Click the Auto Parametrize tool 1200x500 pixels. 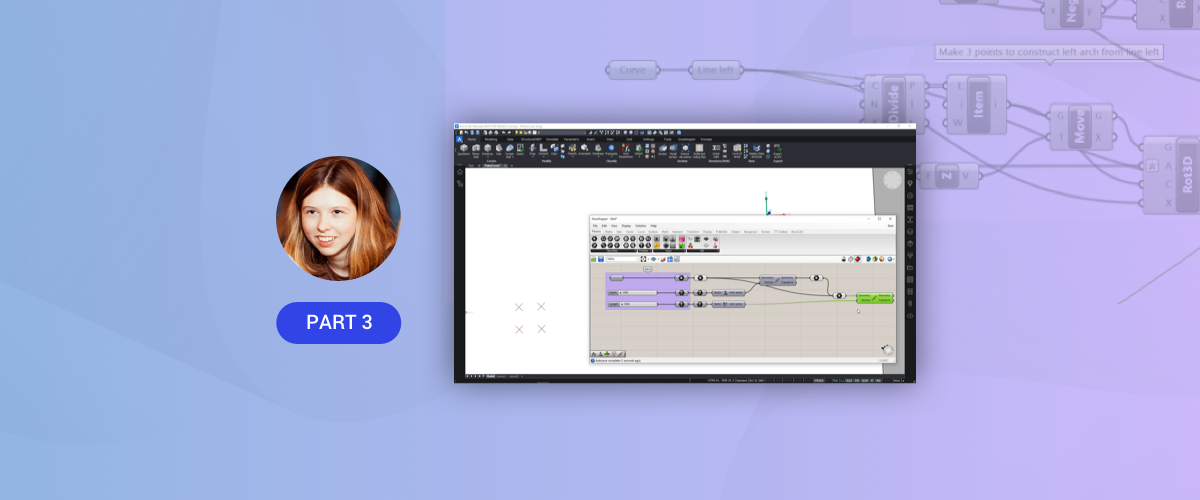[627, 151]
